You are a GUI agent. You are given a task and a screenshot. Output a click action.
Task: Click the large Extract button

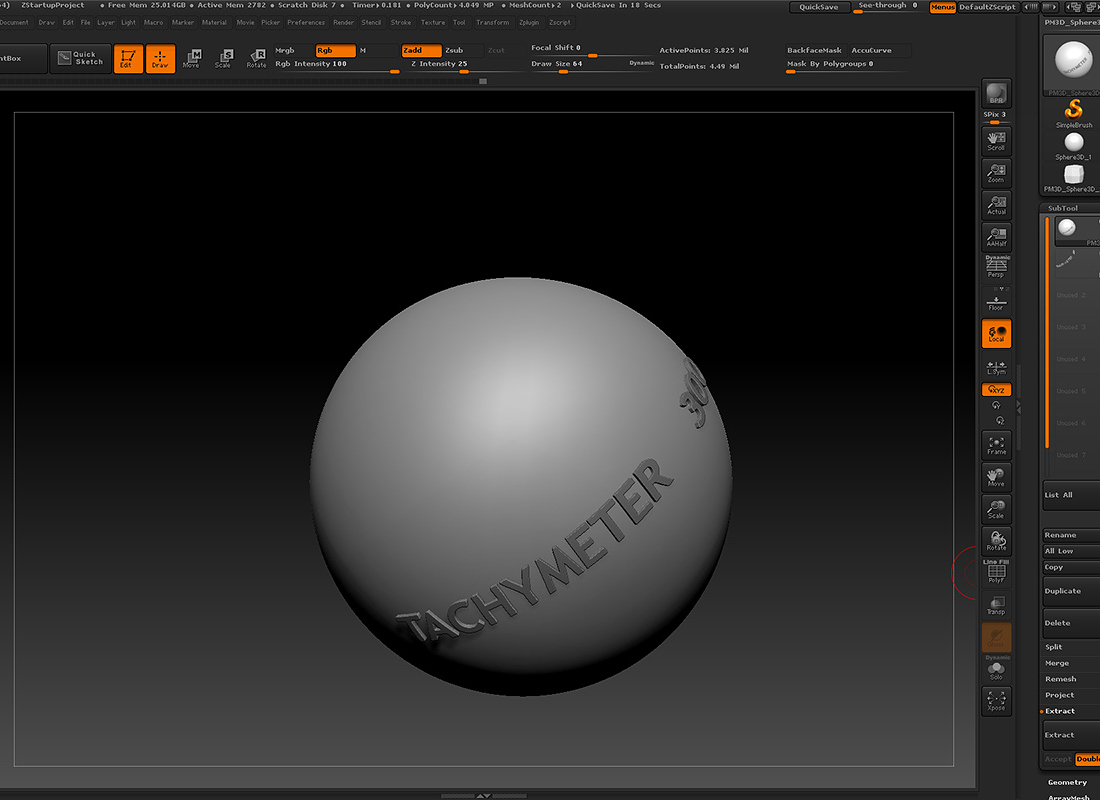click(1071, 735)
